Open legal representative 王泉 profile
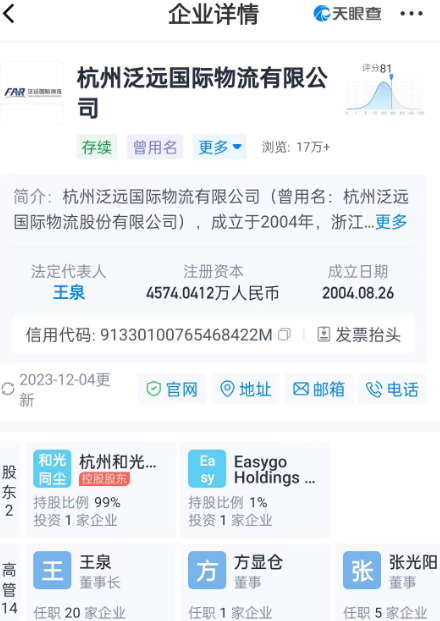 tap(69, 293)
